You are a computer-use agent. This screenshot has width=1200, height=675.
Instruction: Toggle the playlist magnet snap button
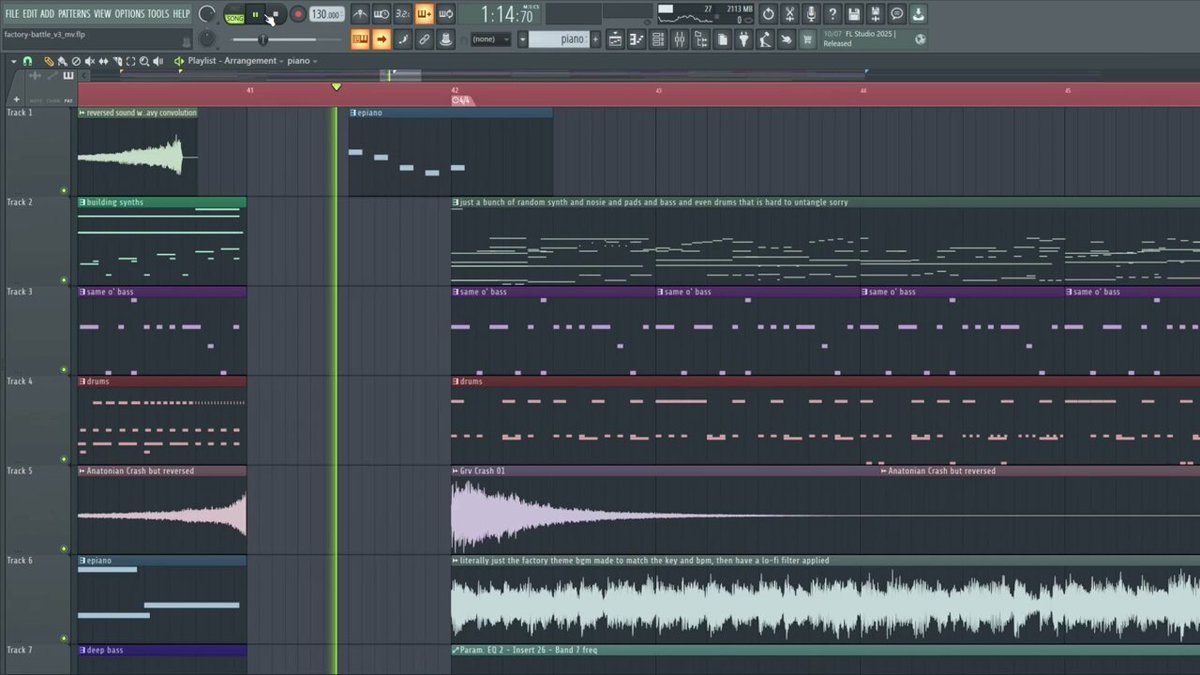coord(27,61)
